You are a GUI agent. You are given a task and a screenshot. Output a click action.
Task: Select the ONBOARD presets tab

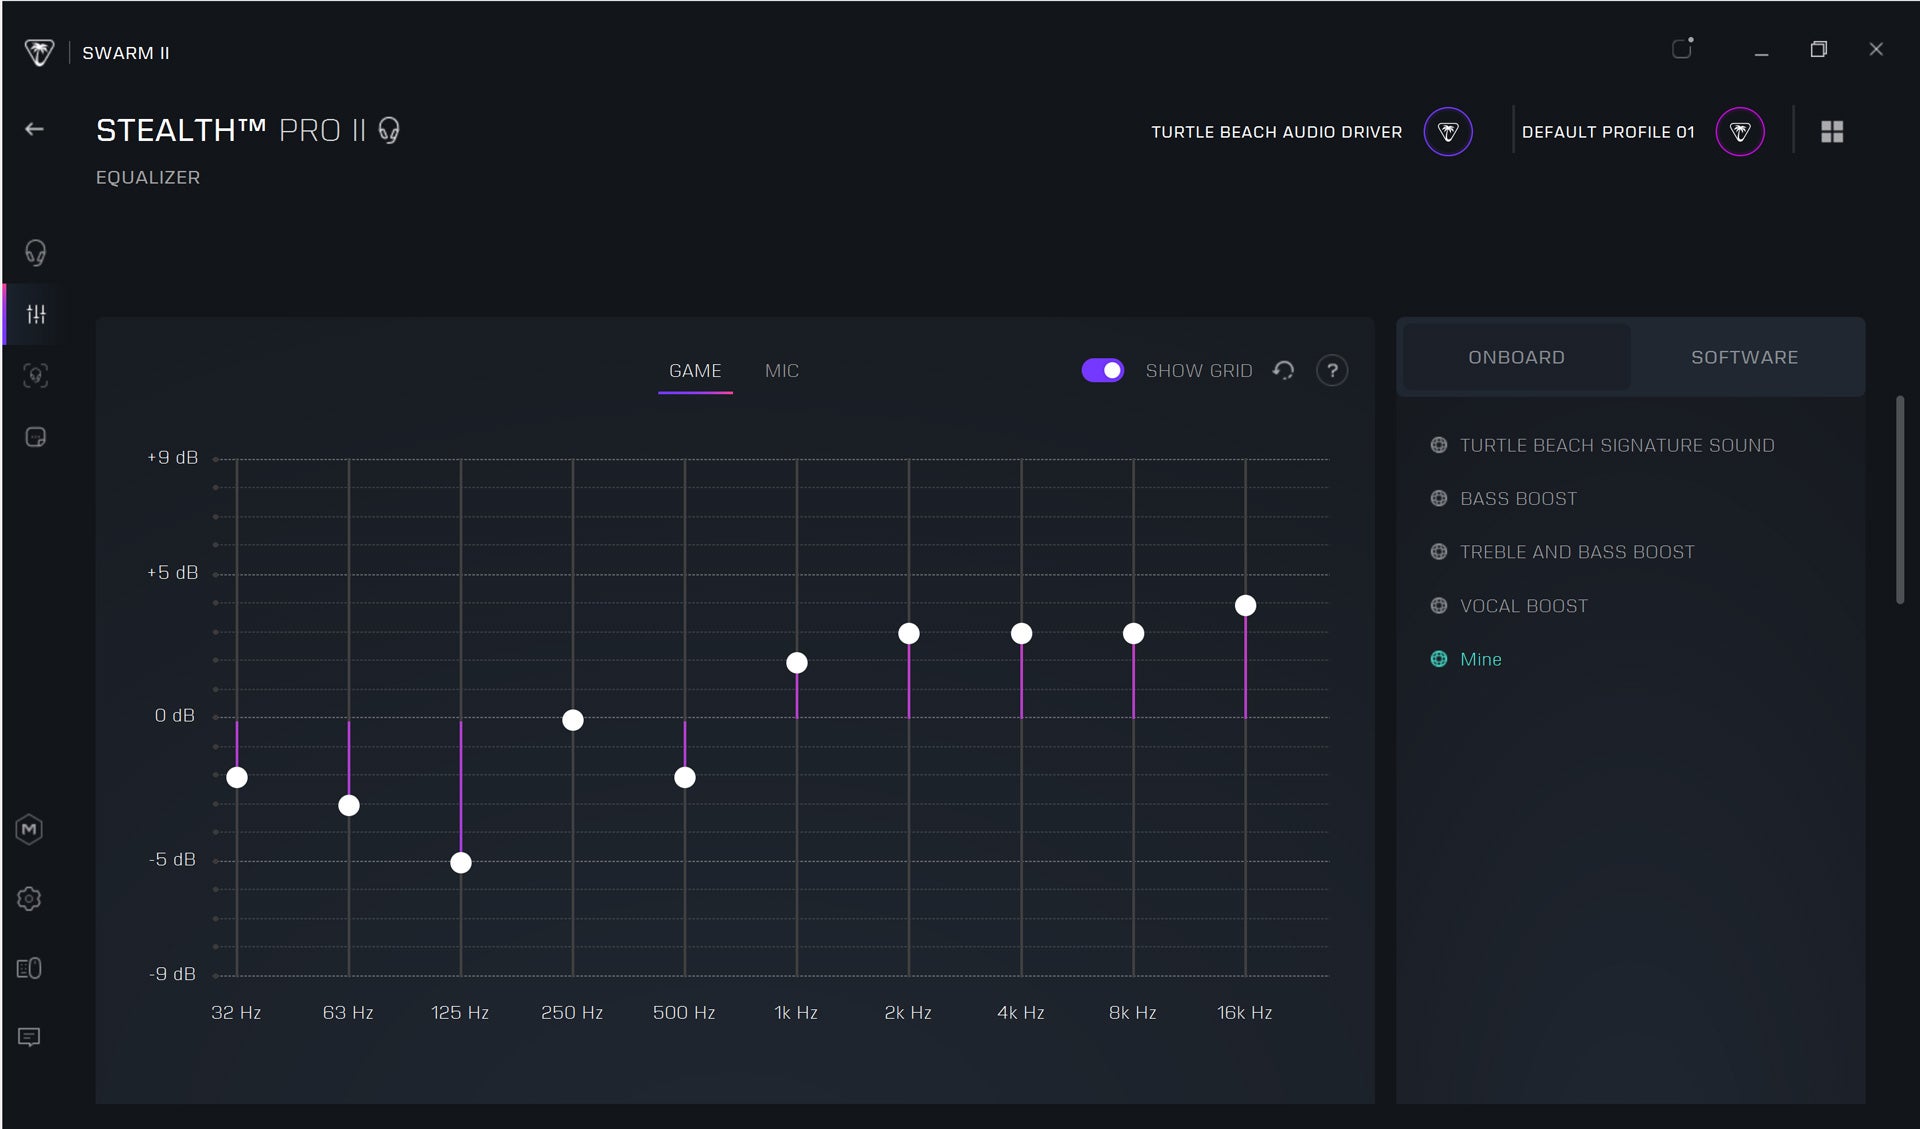click(1516, 357)
